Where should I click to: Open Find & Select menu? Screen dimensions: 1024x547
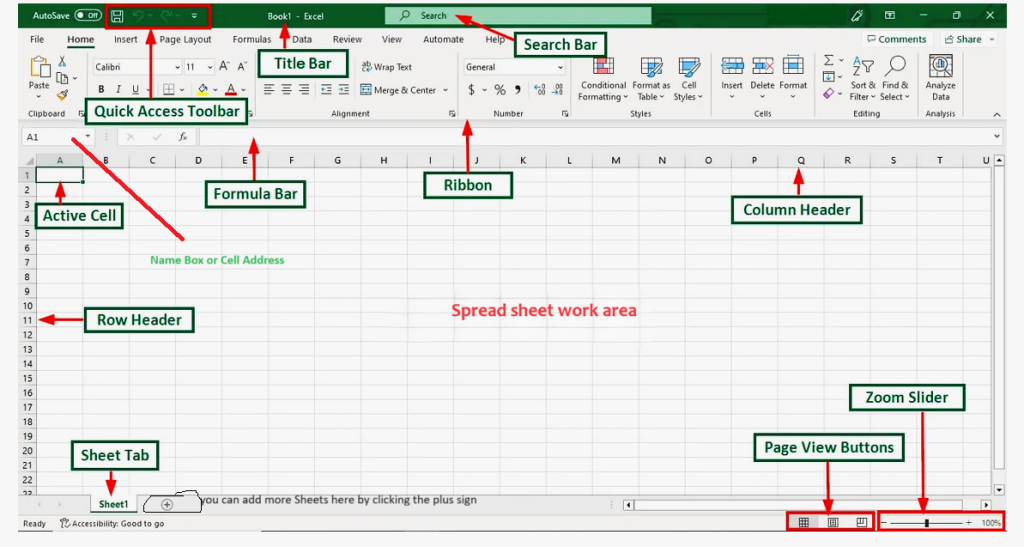895,78
